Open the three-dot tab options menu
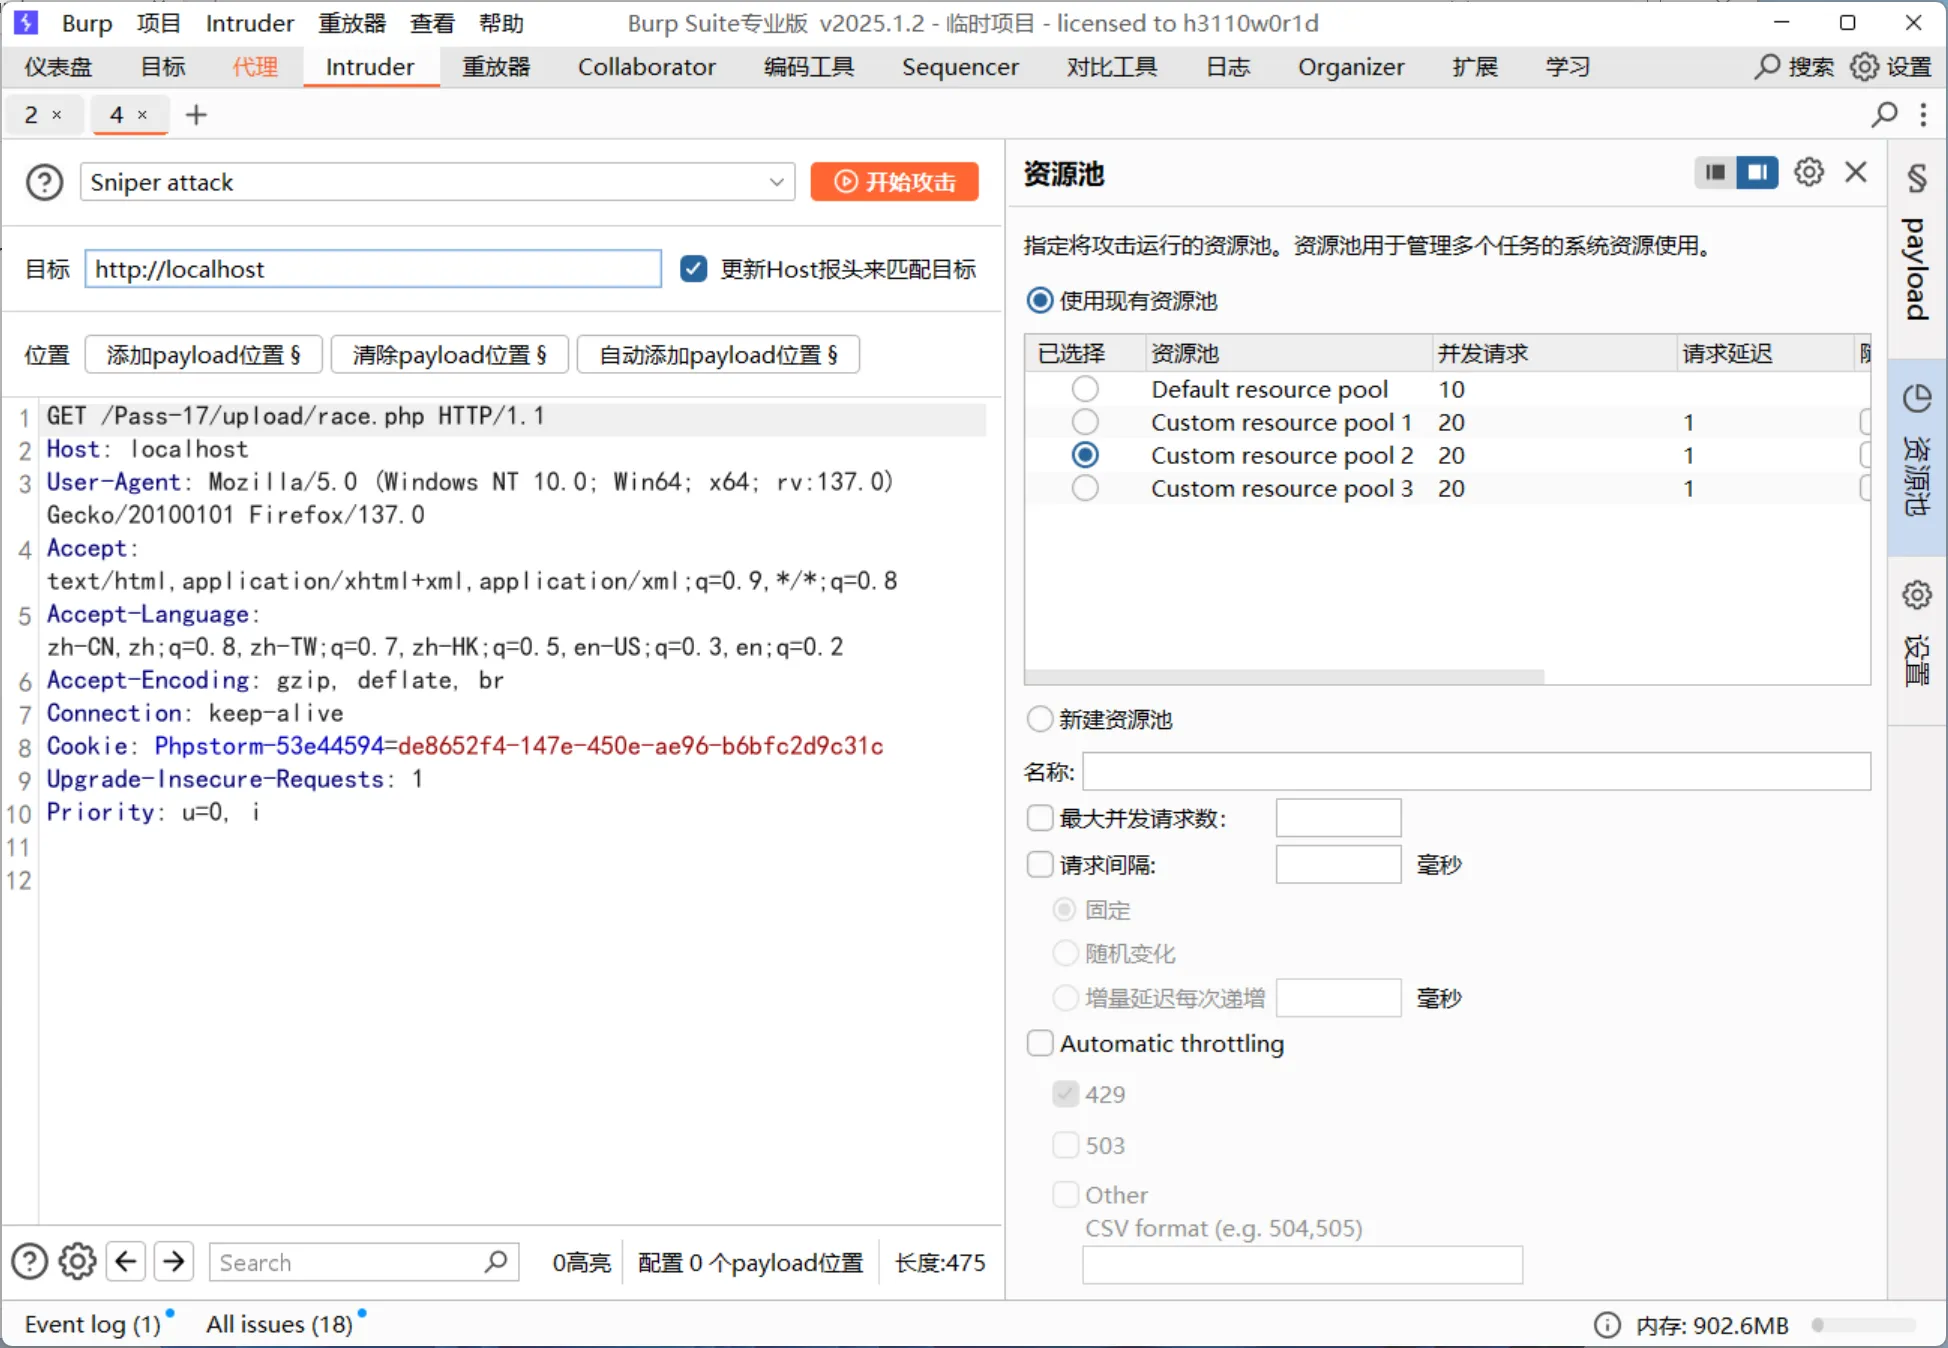 1924,115
